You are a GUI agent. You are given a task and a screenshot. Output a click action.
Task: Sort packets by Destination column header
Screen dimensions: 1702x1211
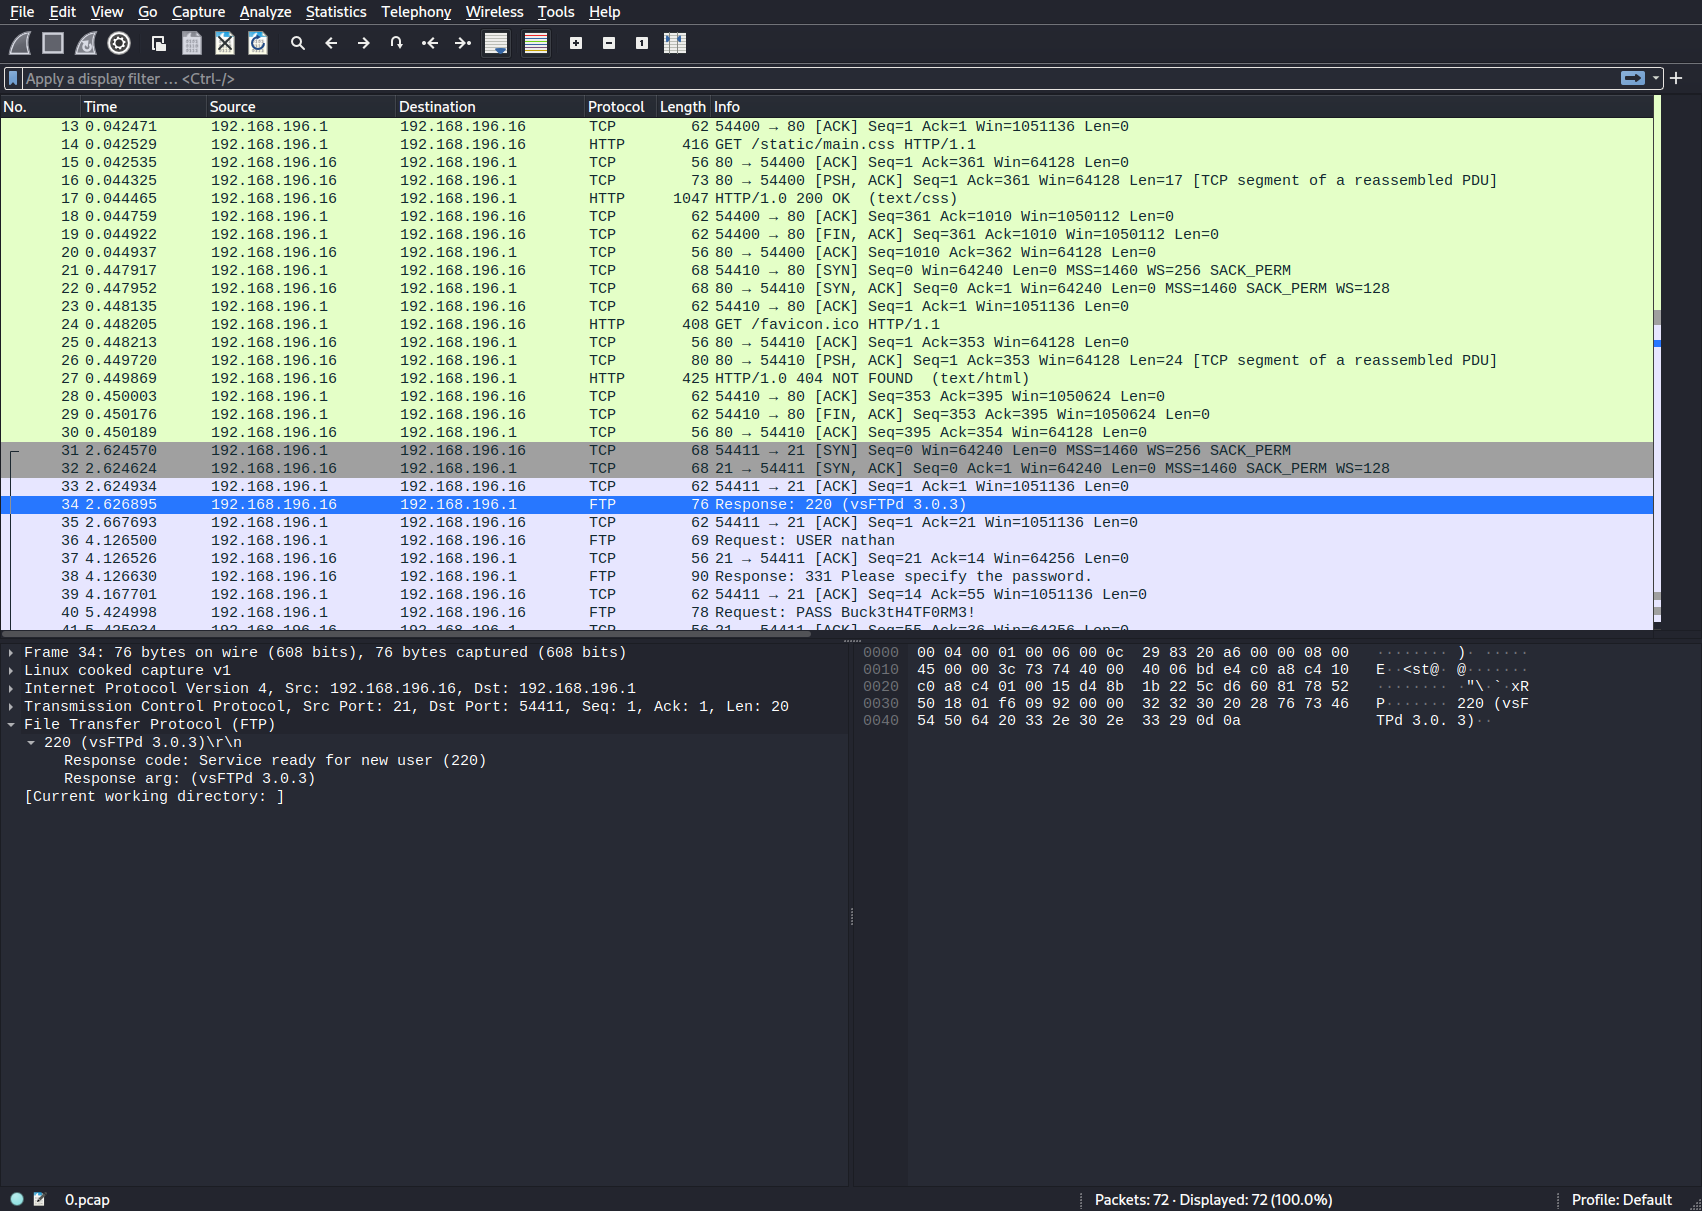489,107
